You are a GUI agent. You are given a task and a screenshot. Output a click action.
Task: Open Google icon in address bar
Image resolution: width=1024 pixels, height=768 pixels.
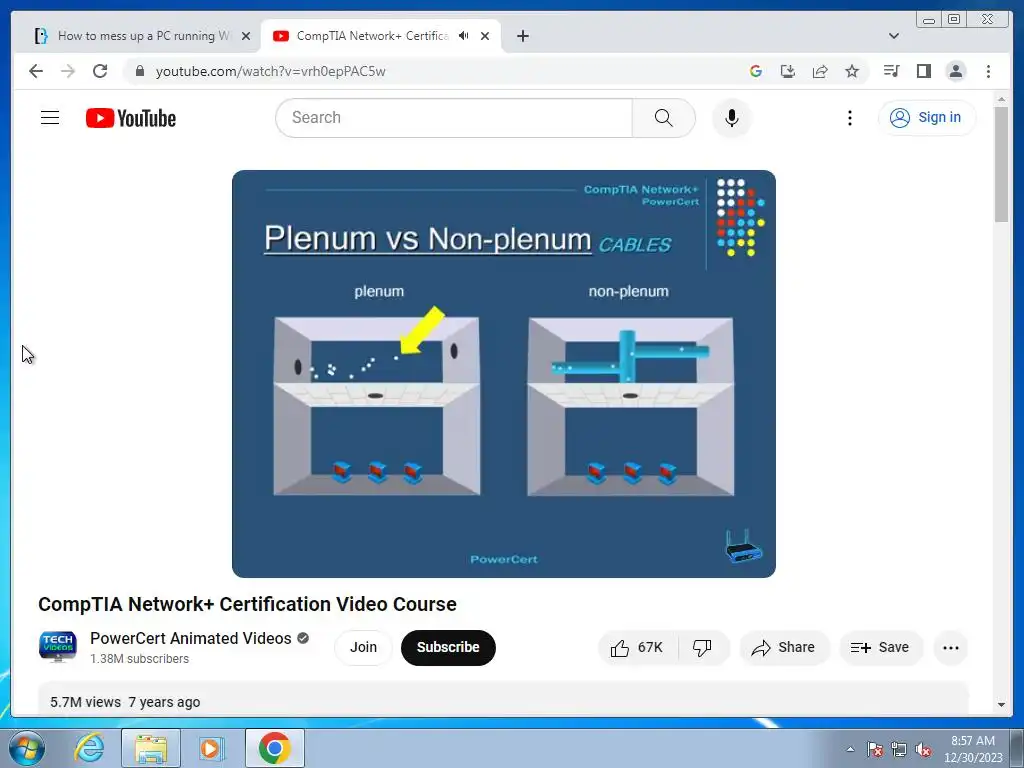pos(756,71)
